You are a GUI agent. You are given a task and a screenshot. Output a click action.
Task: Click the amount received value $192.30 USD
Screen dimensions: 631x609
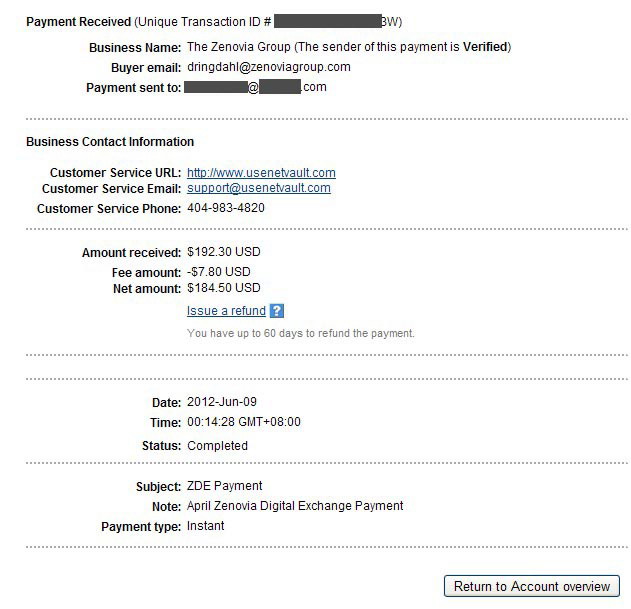coord(224,252)
